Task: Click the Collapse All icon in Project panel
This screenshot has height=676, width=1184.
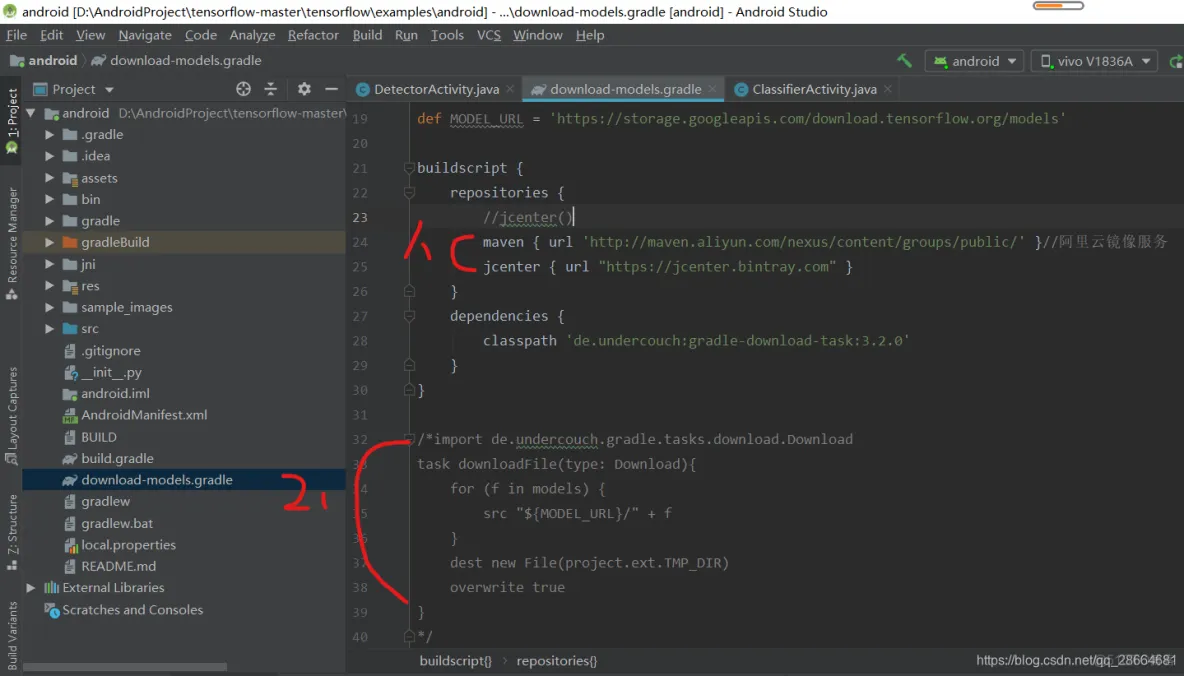Action: (x=270, y=89)
